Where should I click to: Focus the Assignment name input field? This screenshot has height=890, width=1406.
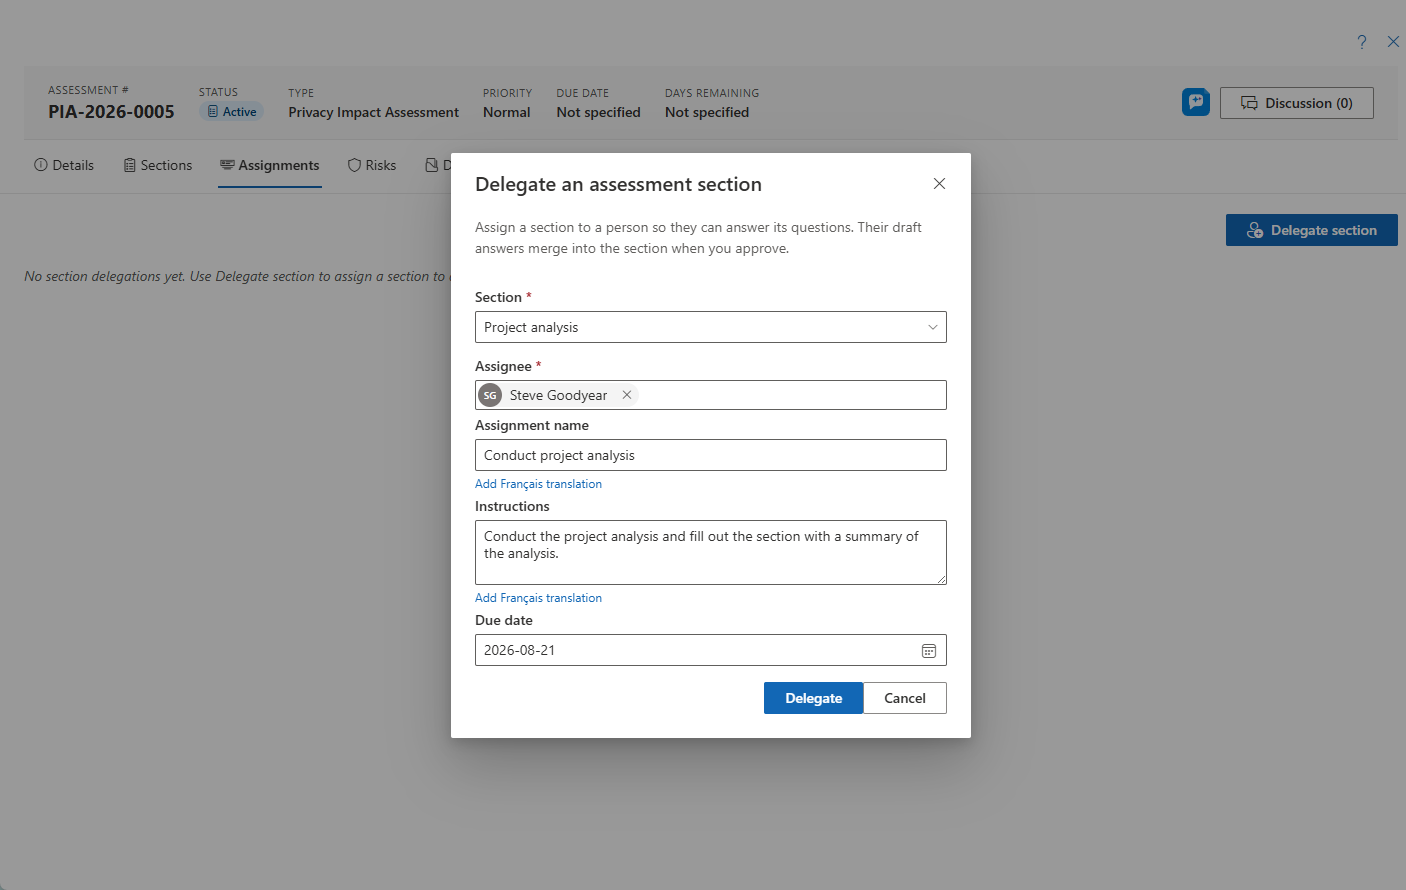711,455
